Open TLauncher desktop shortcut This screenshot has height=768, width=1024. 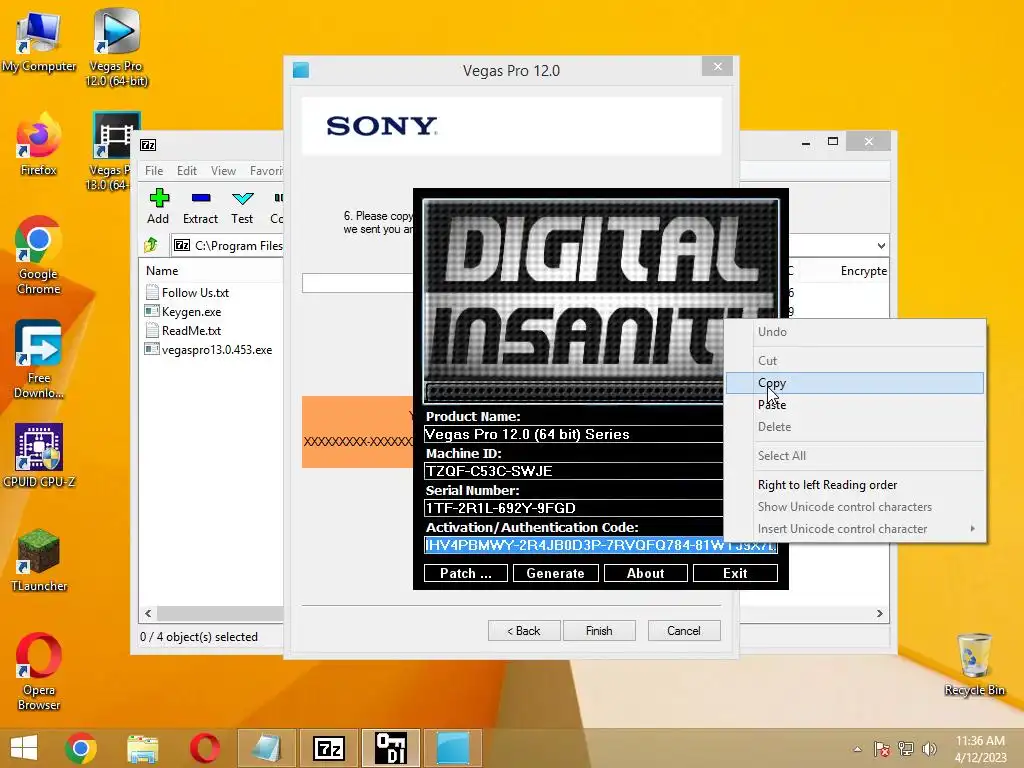pyautogui.click(x=39, y=560)
